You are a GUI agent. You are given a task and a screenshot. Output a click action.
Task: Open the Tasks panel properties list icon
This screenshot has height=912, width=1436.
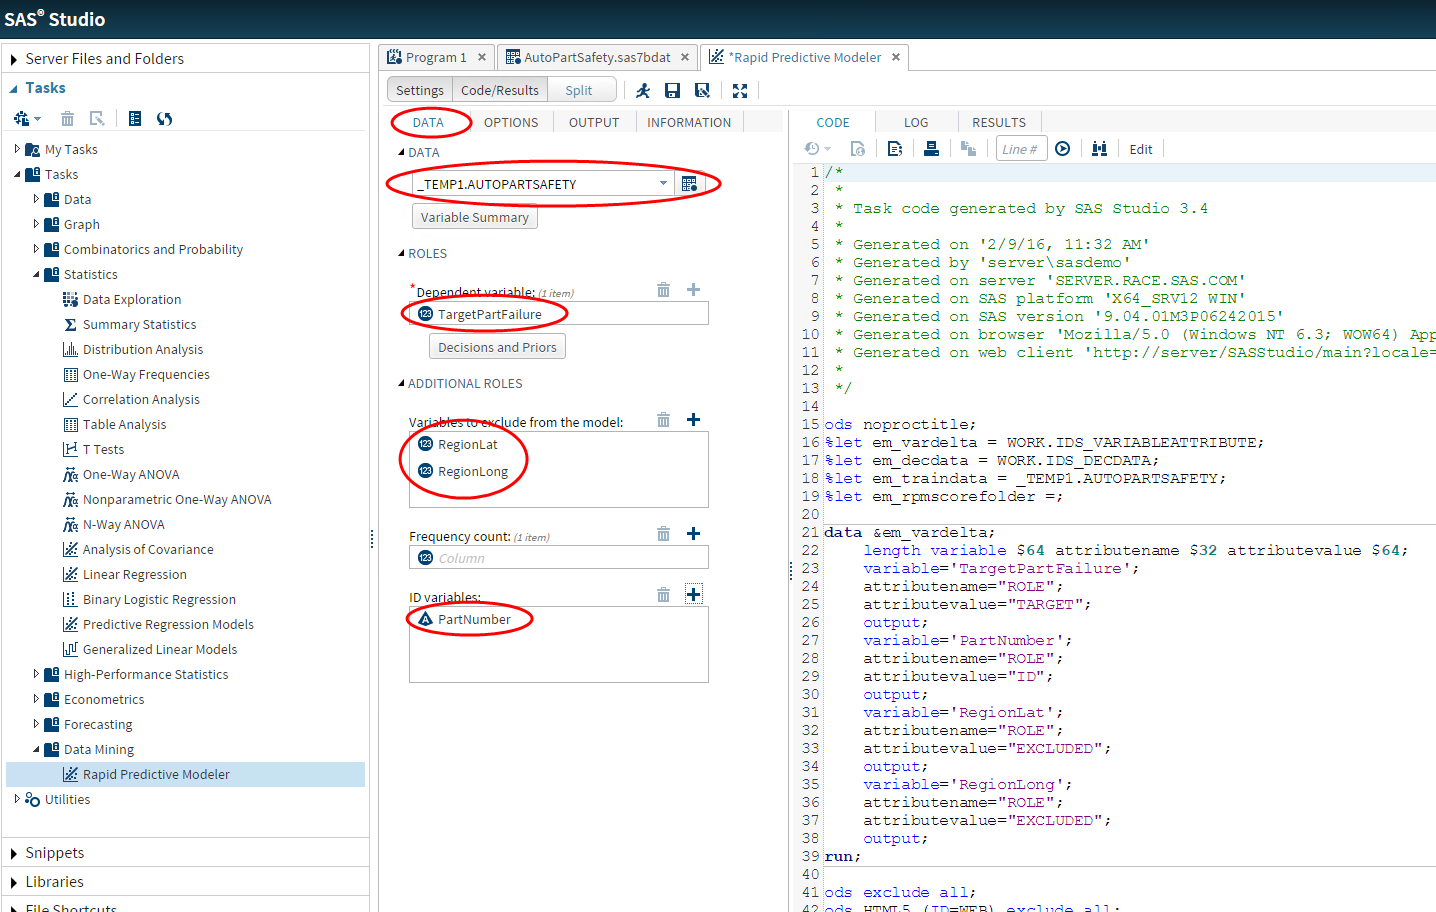point(135,118)
